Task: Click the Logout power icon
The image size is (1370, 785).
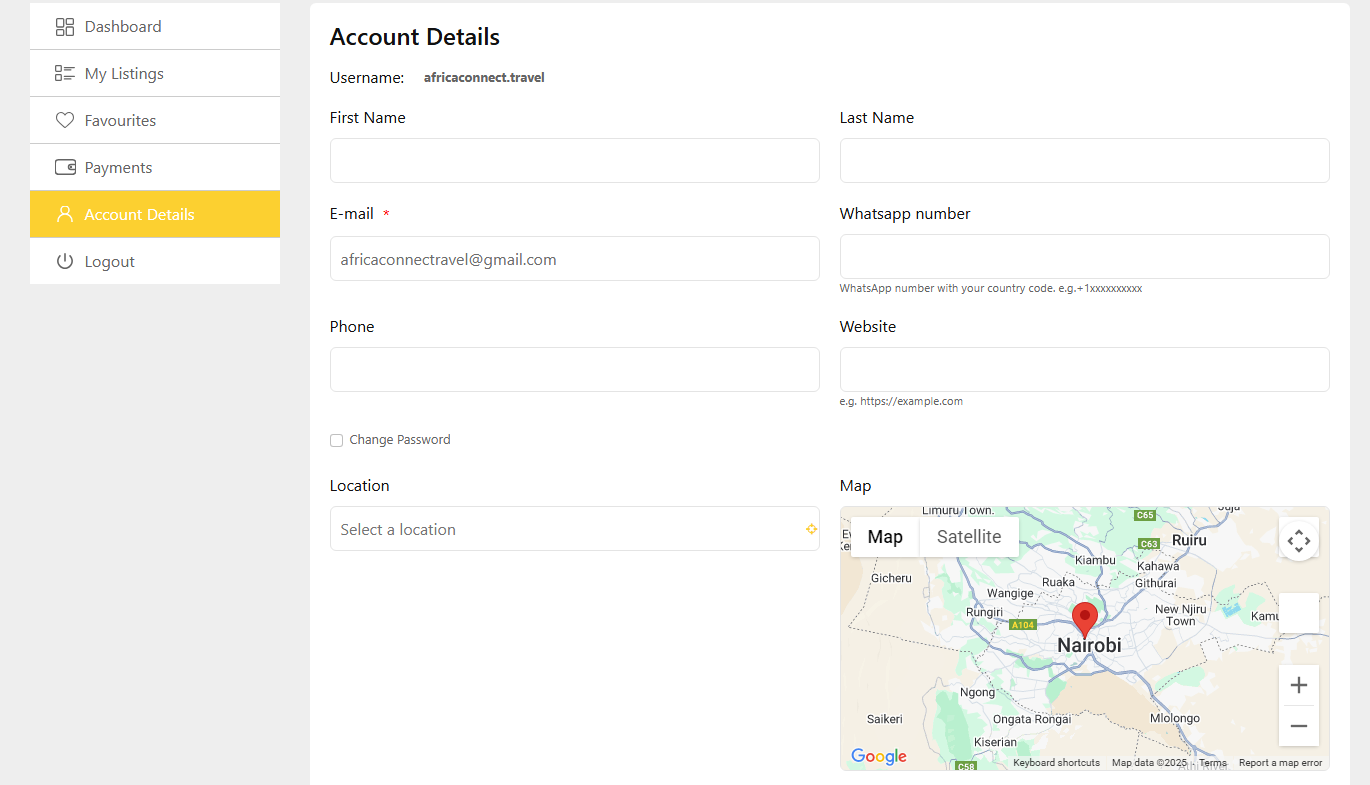Action: click(65, 262)
